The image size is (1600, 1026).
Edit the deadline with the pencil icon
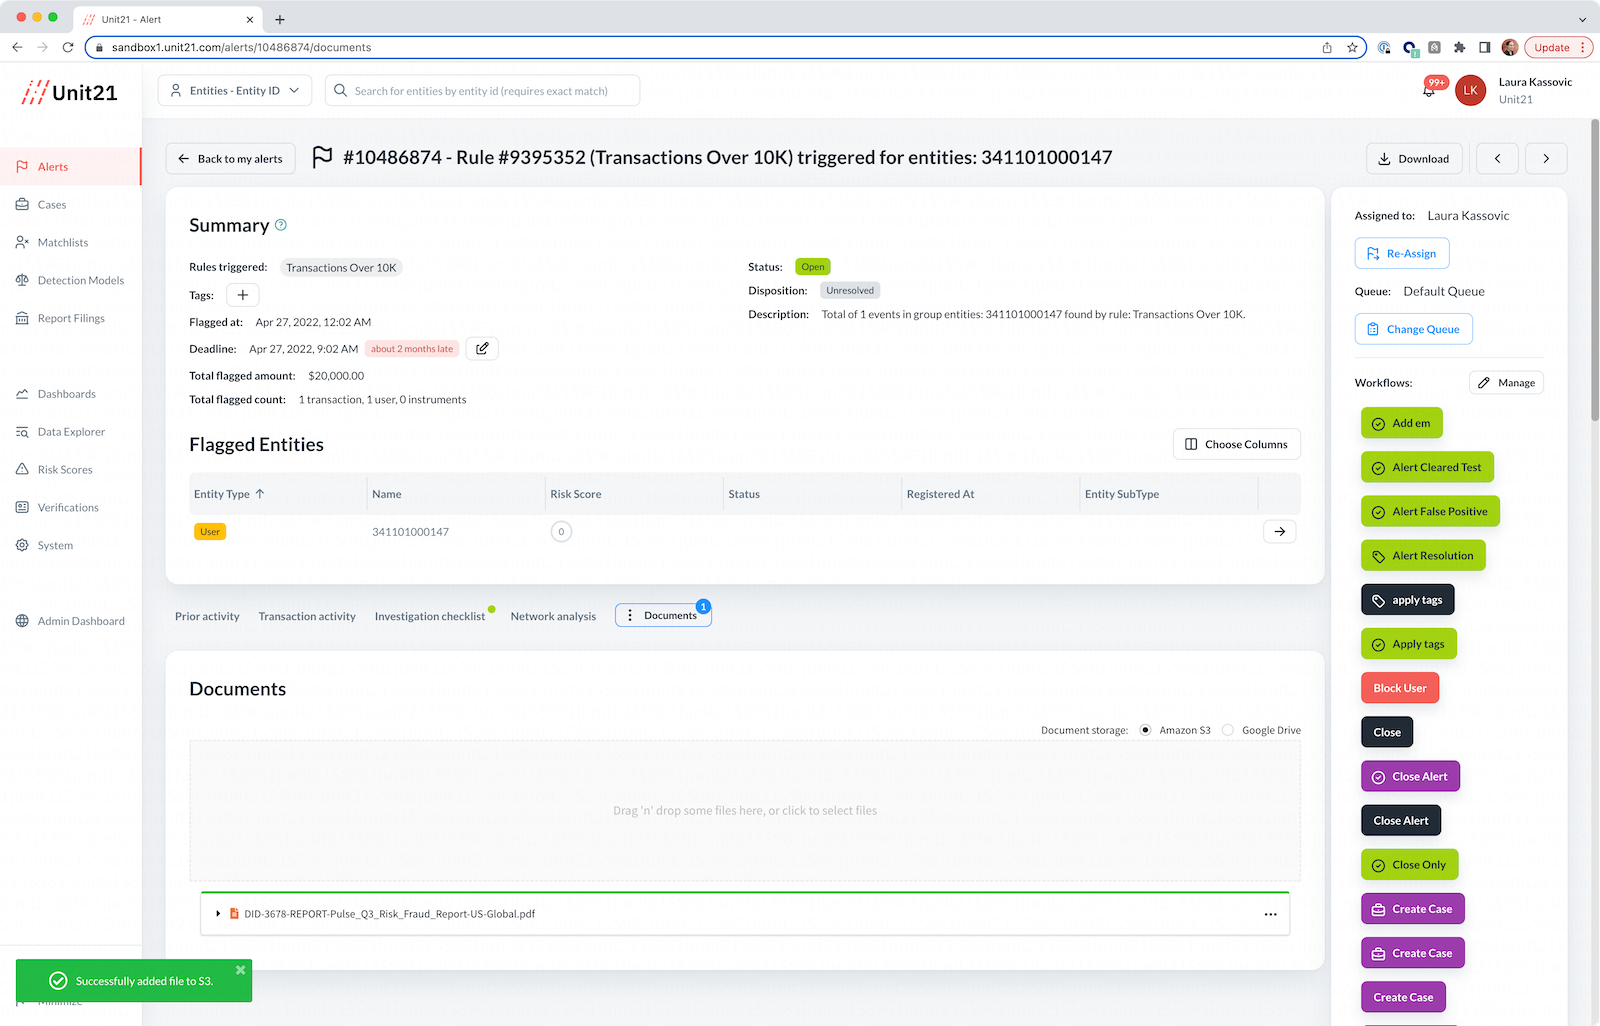click(482, 348)
